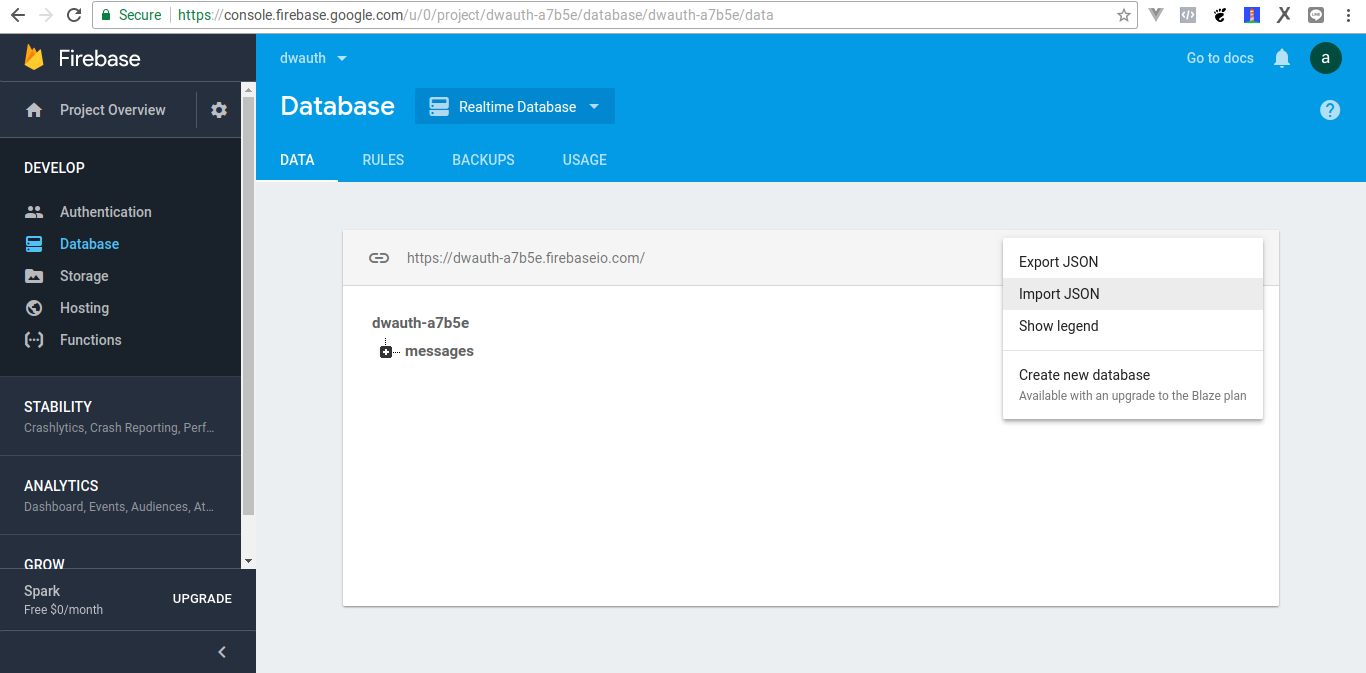The height and width of the screenshot is (673, 1366).
Task: Click the sidebar scrollbar down arrow
Action: click(x=248, y=562)
